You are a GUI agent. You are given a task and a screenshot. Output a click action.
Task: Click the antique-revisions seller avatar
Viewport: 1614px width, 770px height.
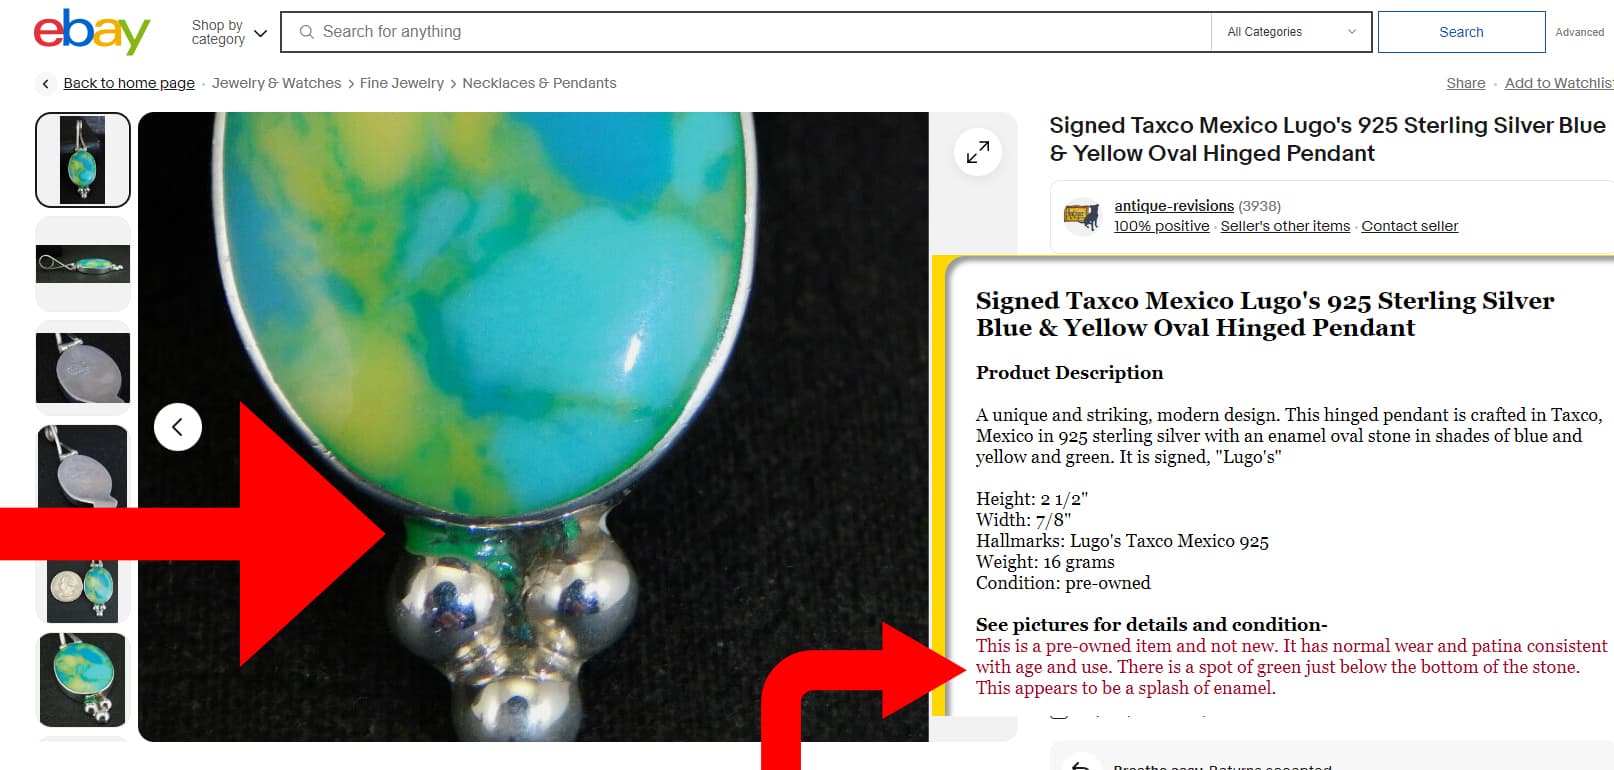pyautogui.click(x=1082, y=216)
